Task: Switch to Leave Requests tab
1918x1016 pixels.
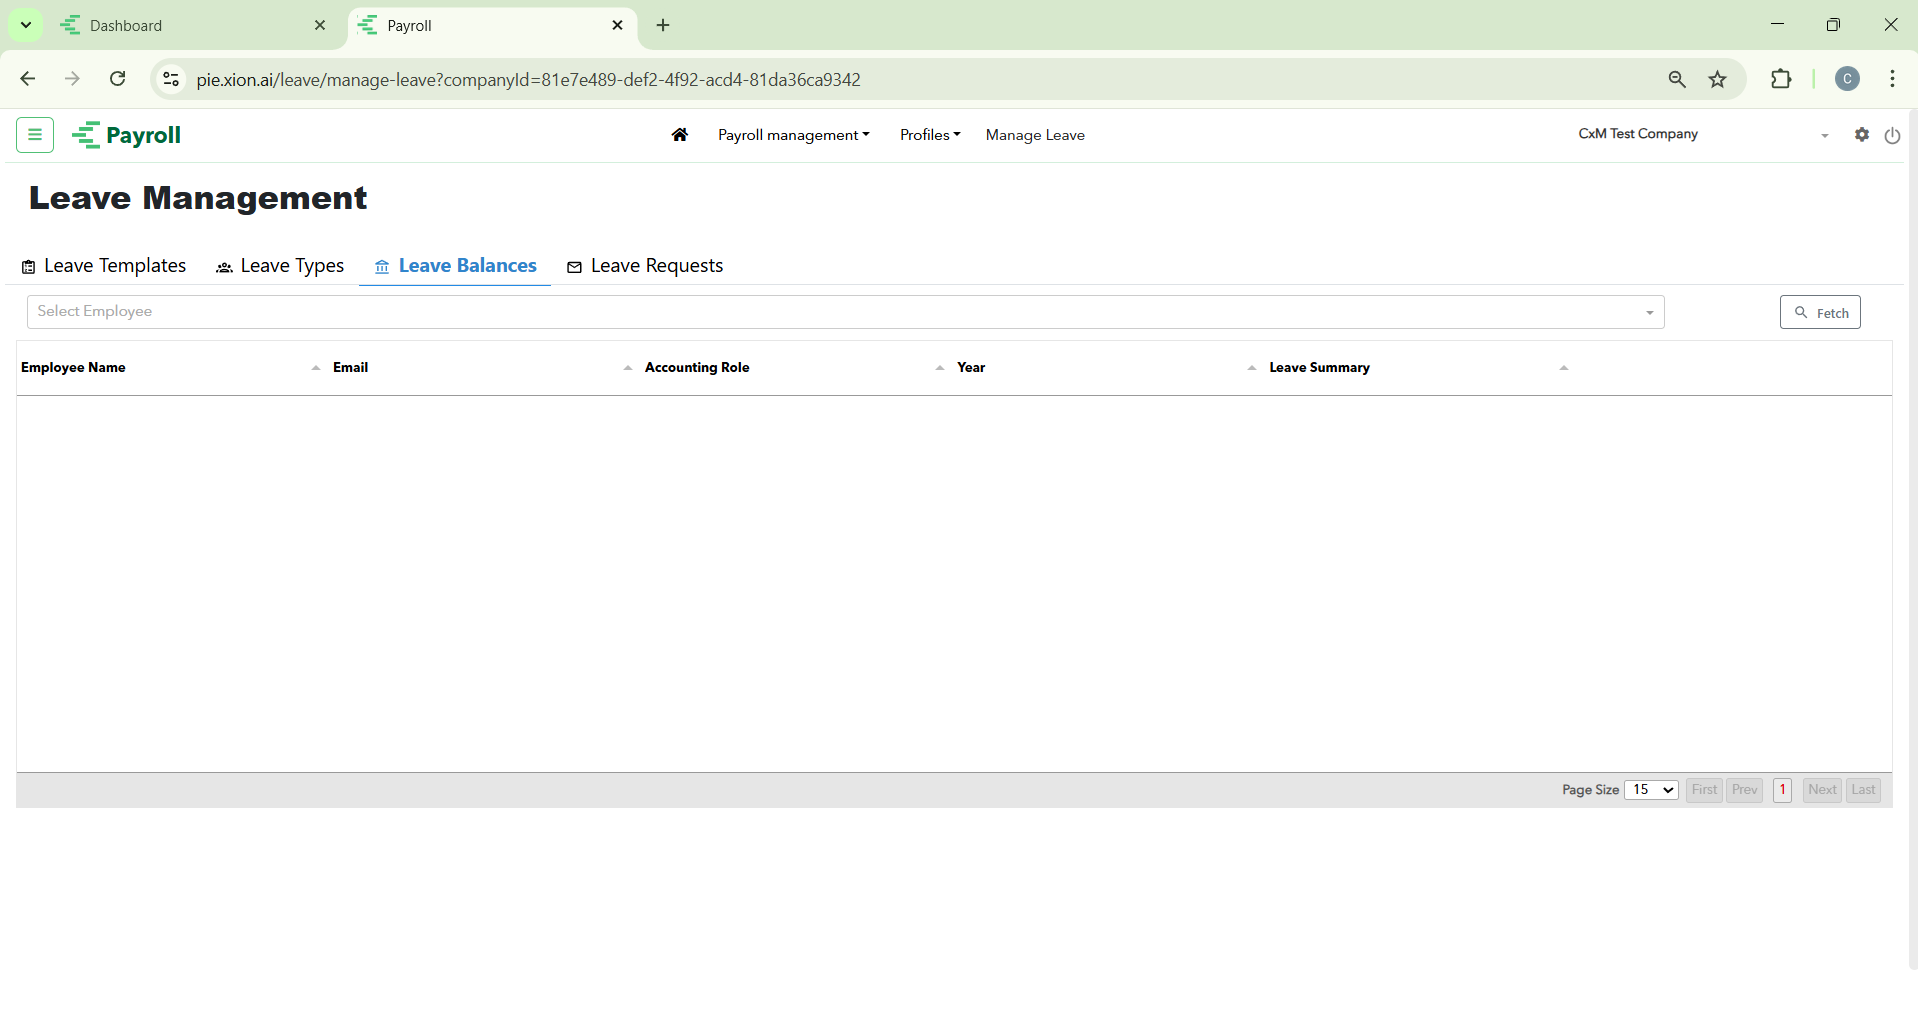Action: [645, 266]
